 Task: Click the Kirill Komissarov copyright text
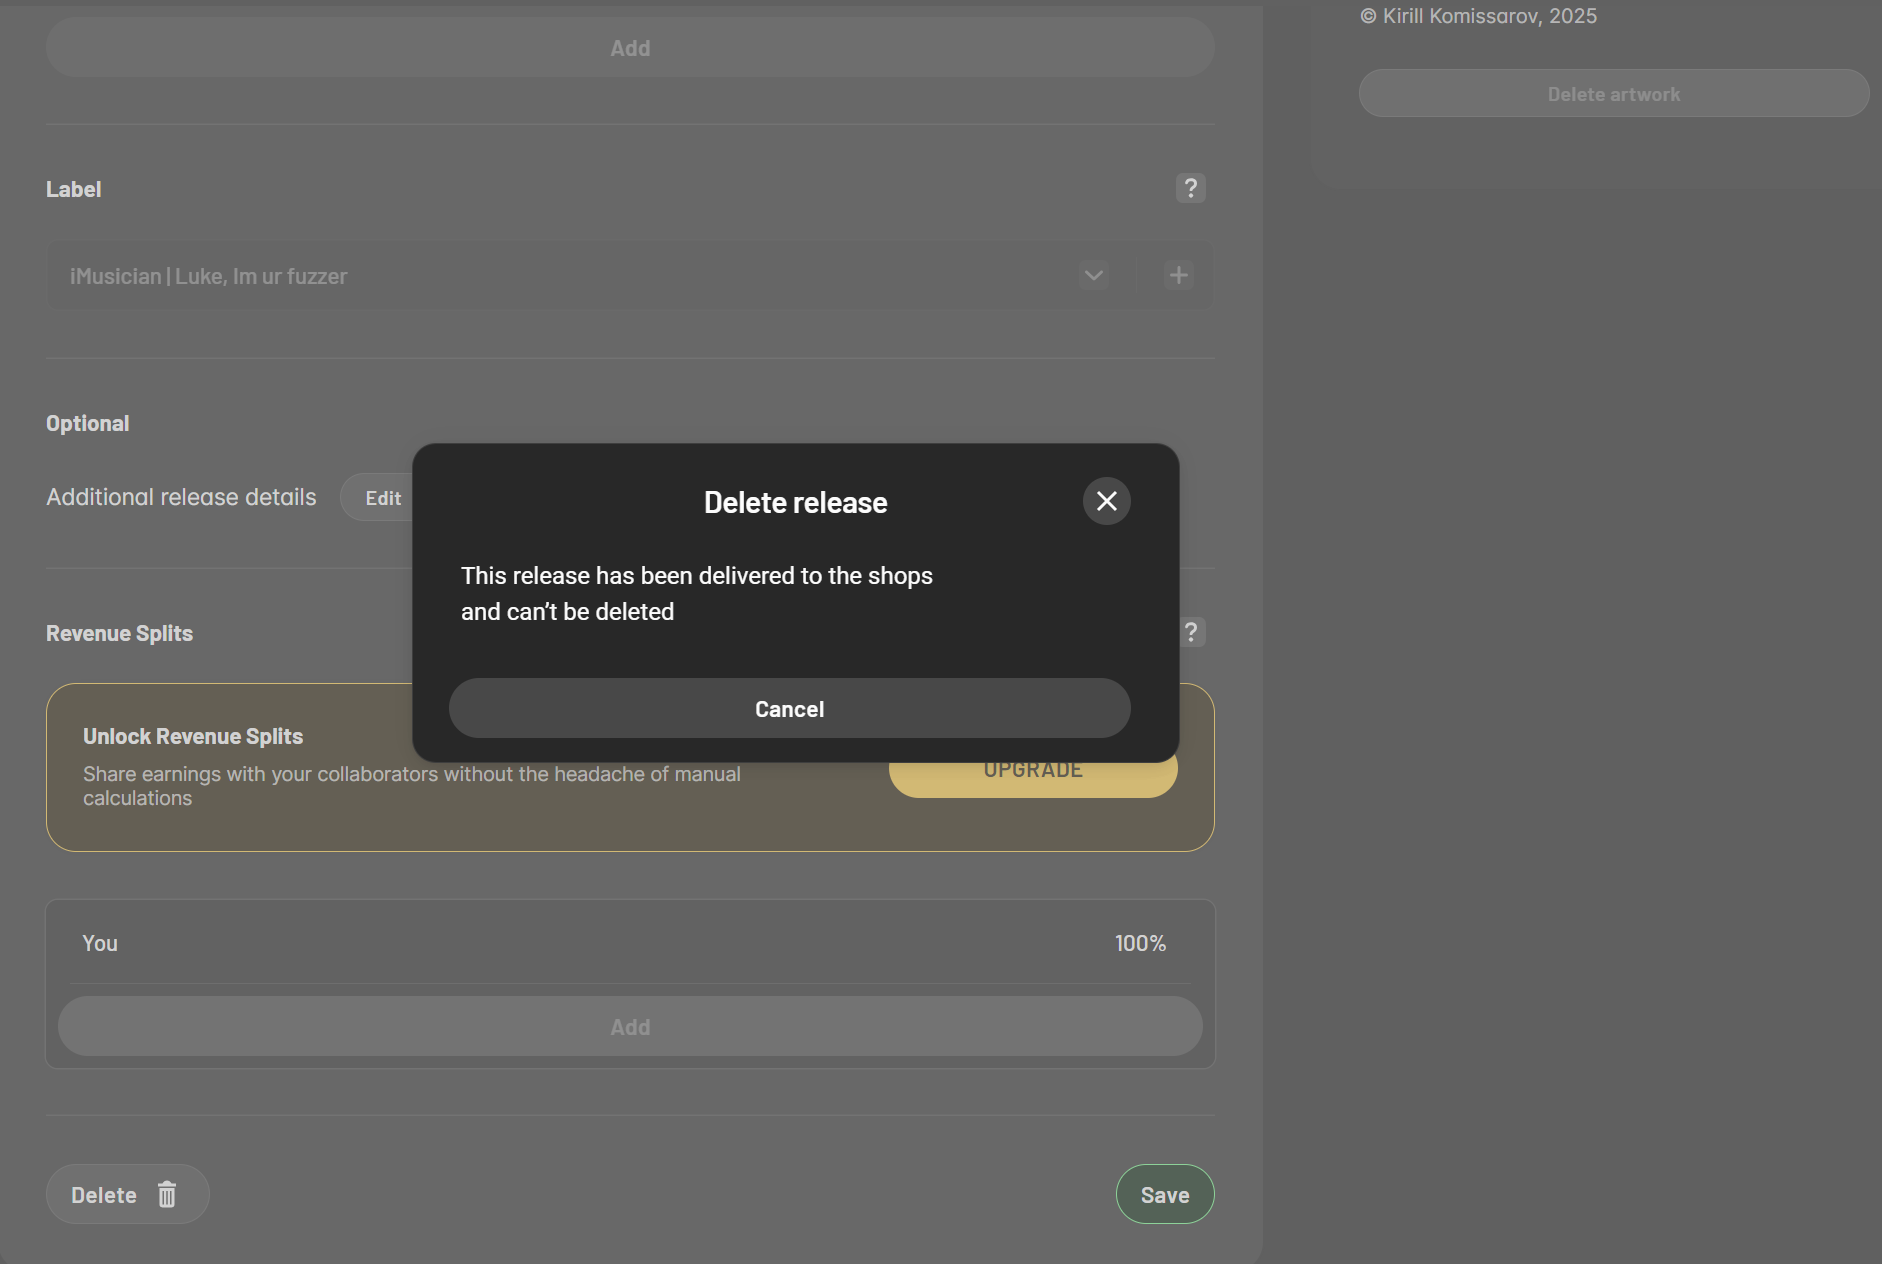[x=1478, y=16]
